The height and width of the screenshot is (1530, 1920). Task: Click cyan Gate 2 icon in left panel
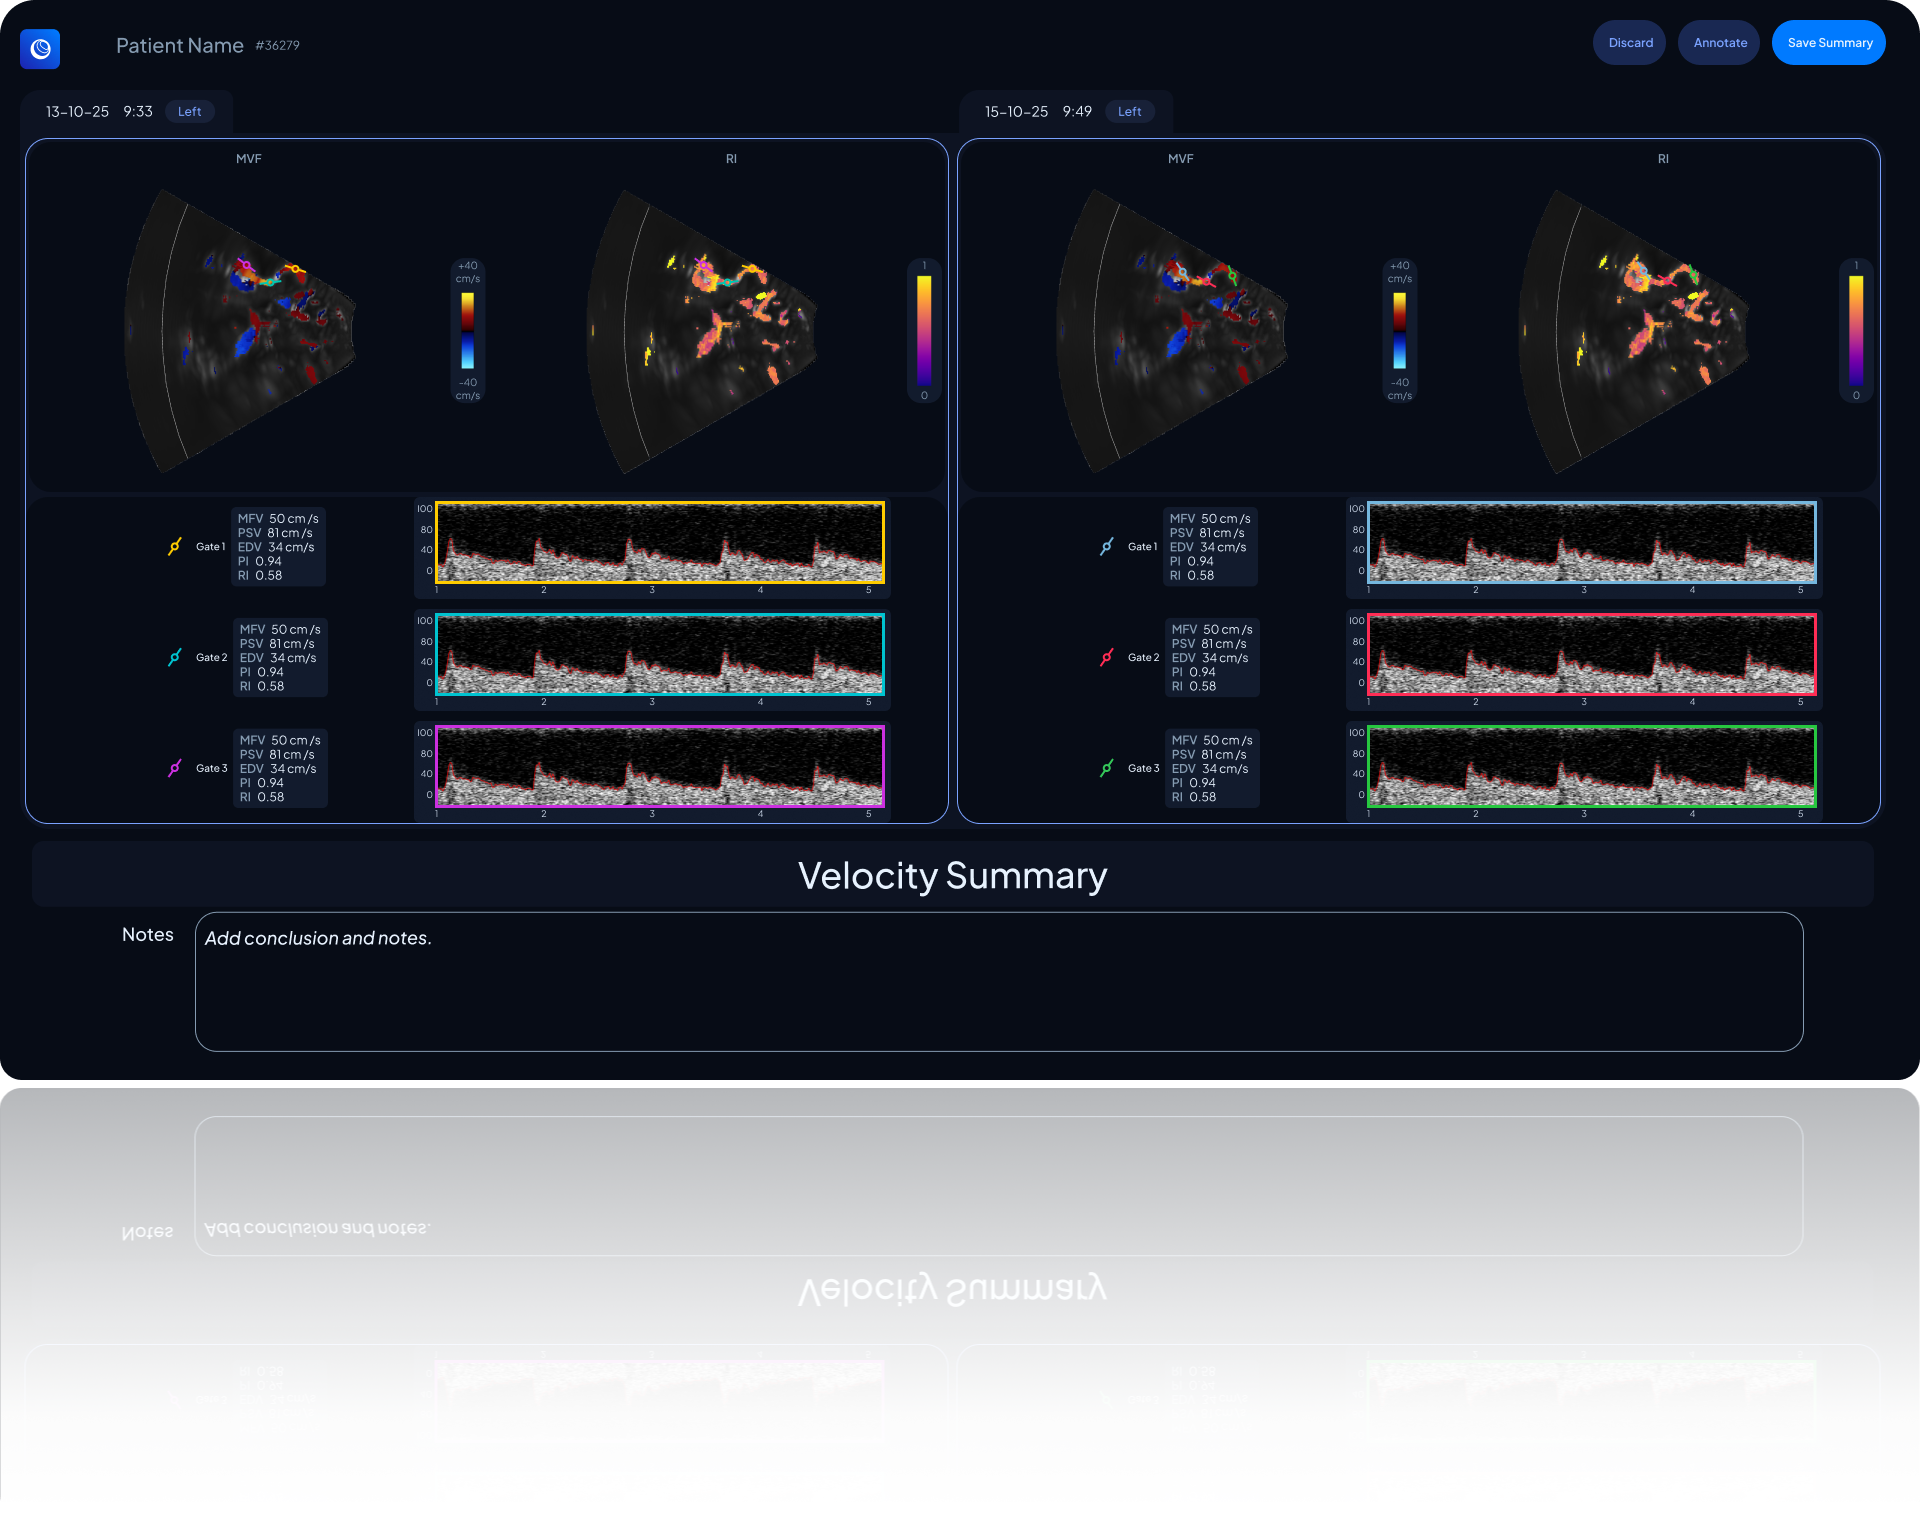coord(175,657)
